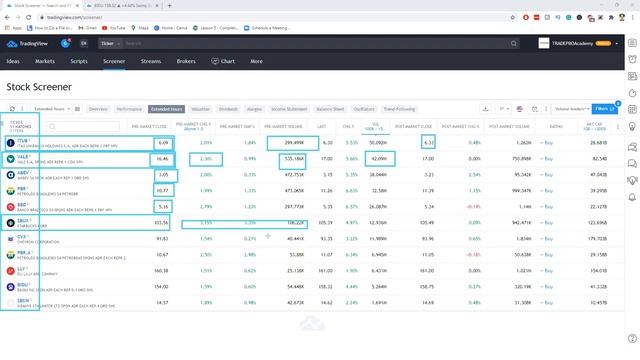Open the Ticker search type dropdown
The image size is (640, 360).
click(111, 44)
